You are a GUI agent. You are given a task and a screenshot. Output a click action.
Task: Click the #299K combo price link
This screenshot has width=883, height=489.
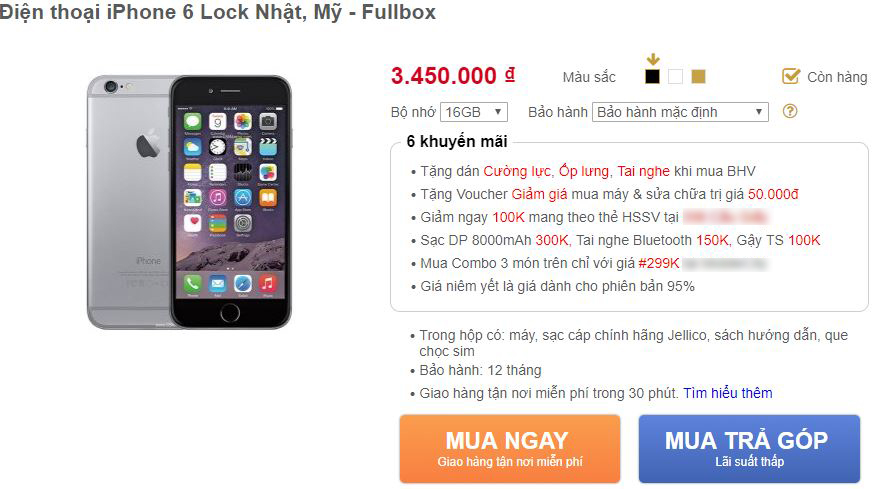click(659, 263)
